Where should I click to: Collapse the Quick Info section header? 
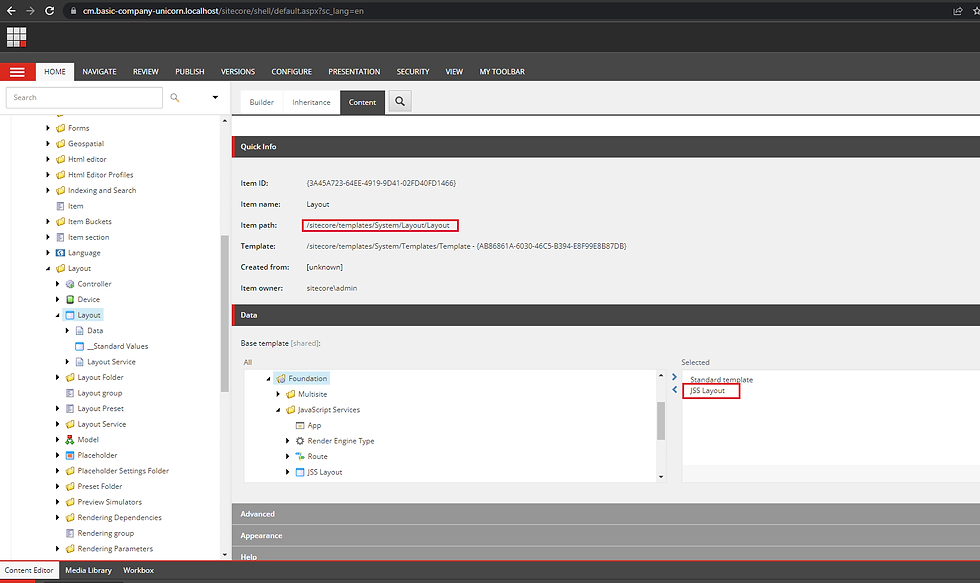606,147
